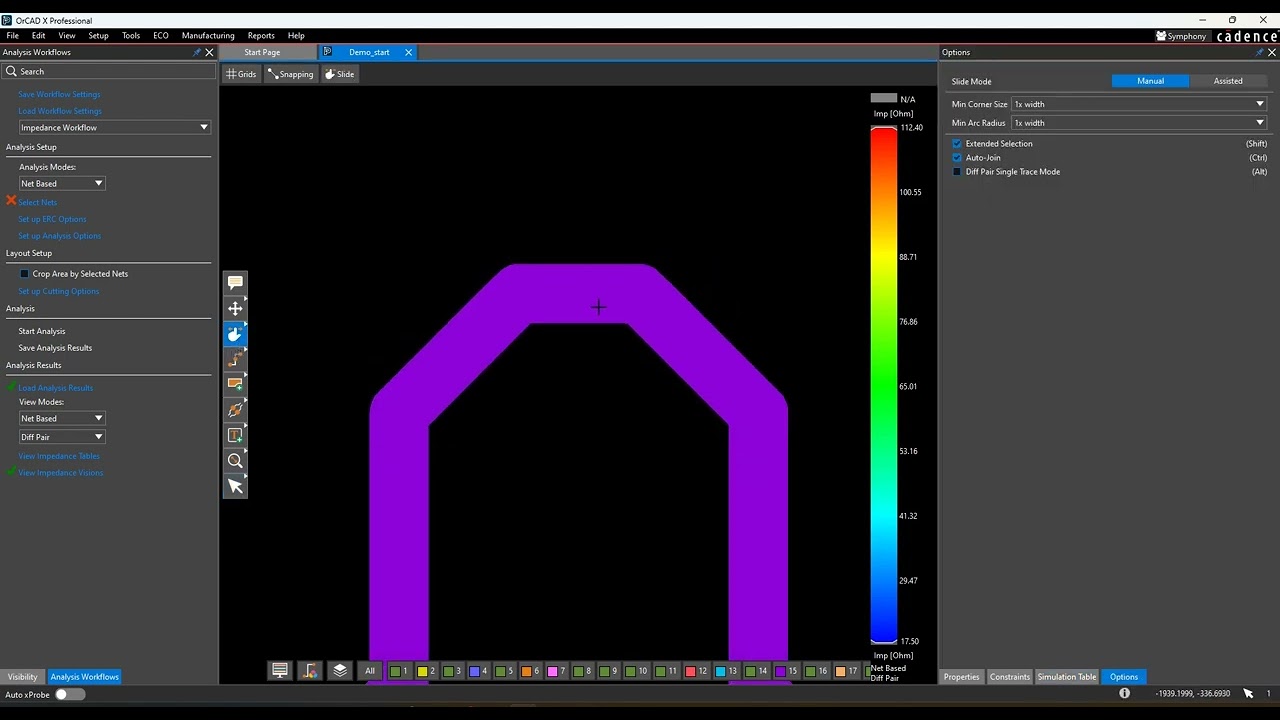Click the Snapping toolbar button
Viewport: 1280px width, 720px height.
click(291, 74)
